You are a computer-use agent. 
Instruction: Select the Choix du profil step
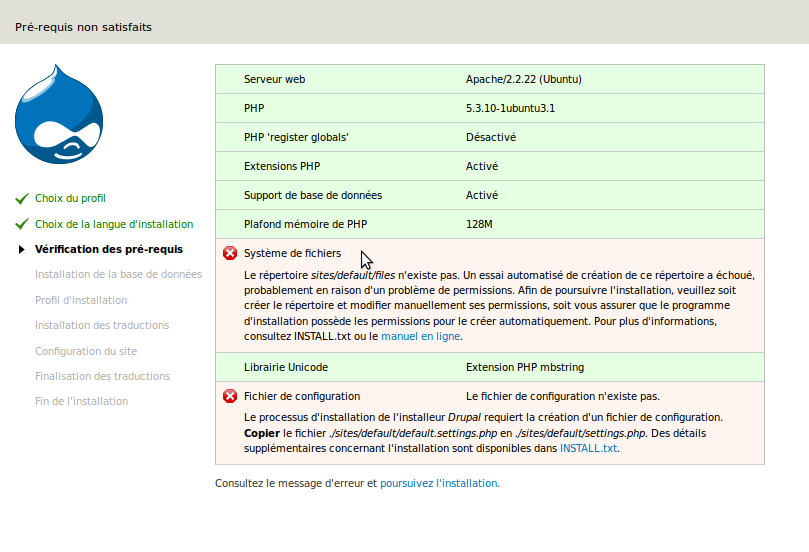(70, 199)
